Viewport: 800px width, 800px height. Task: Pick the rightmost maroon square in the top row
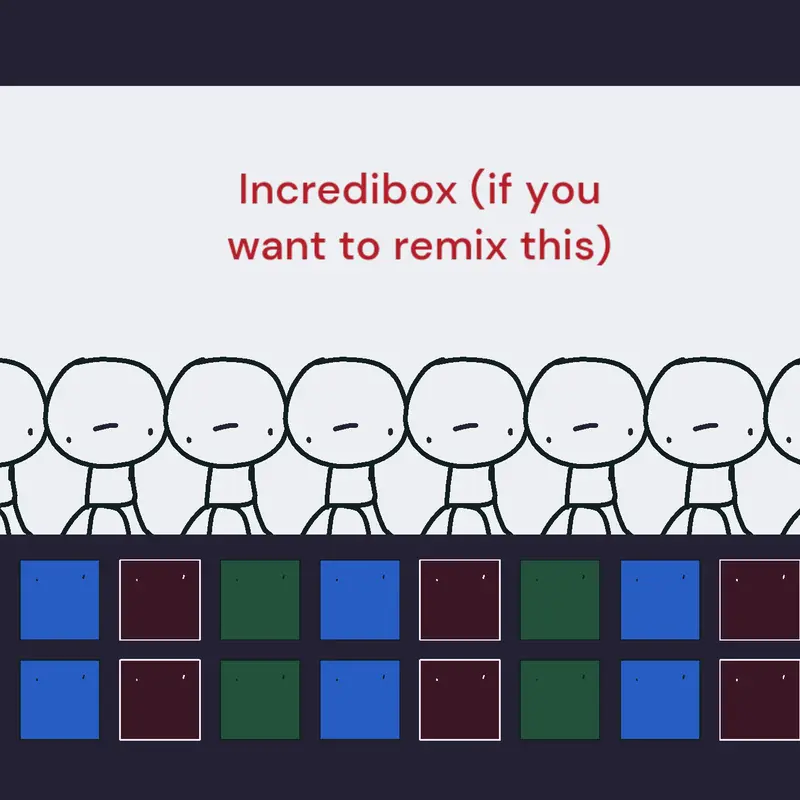coord(760,599)
